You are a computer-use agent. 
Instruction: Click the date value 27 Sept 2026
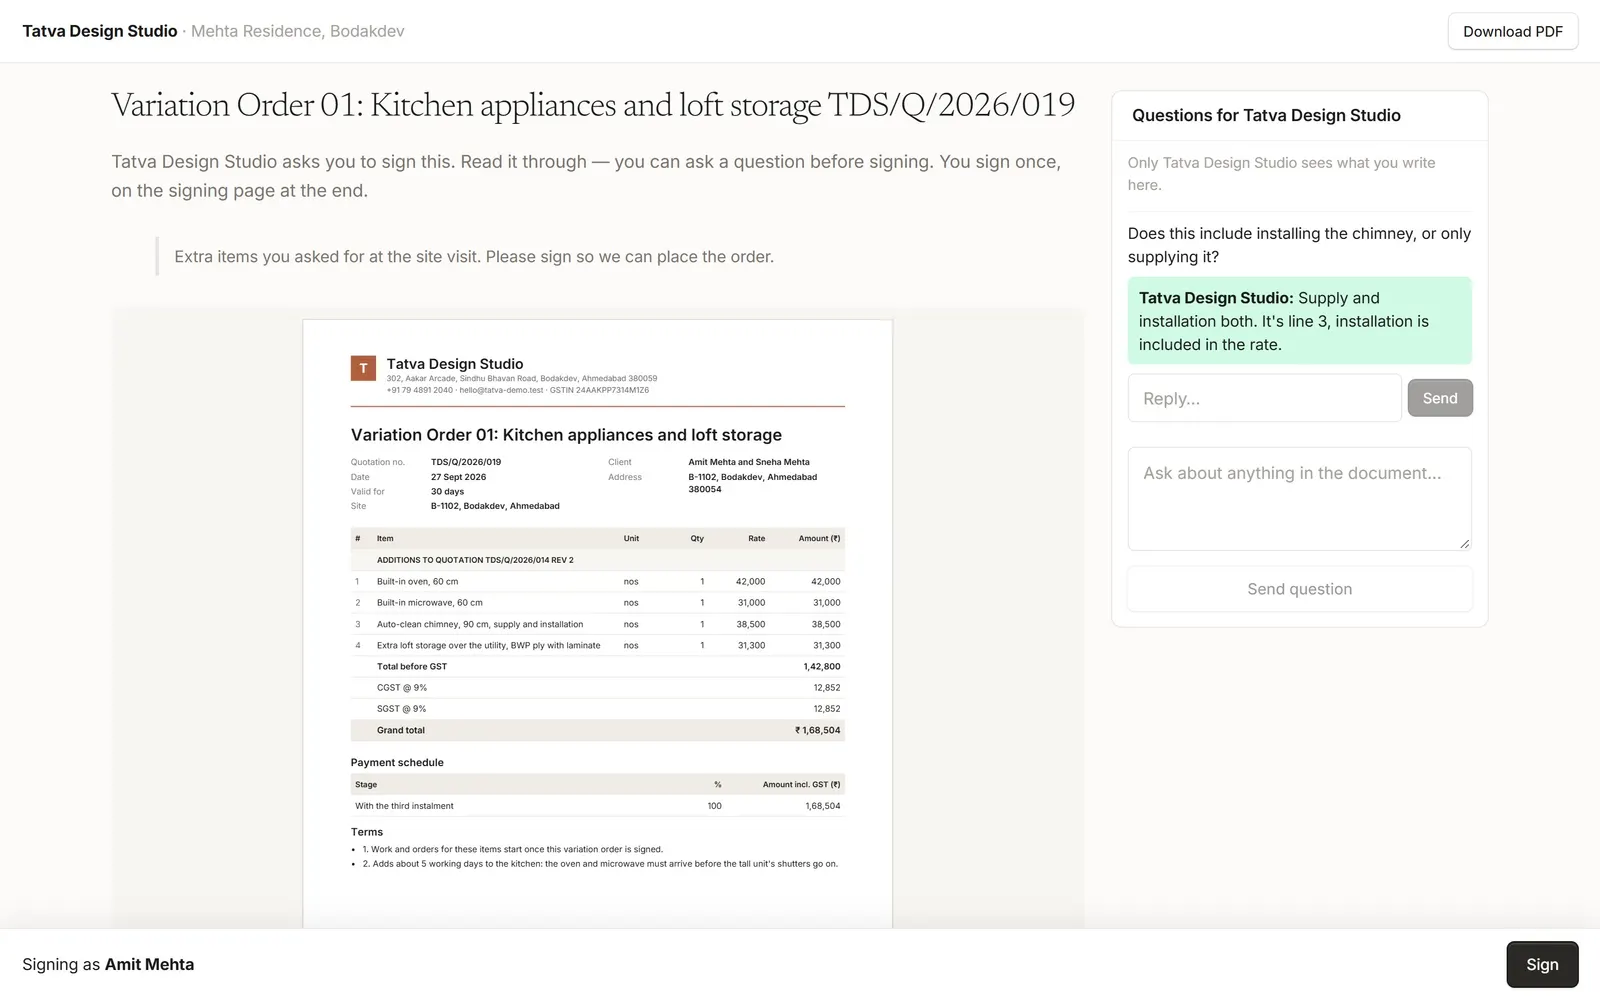(458, 477)
